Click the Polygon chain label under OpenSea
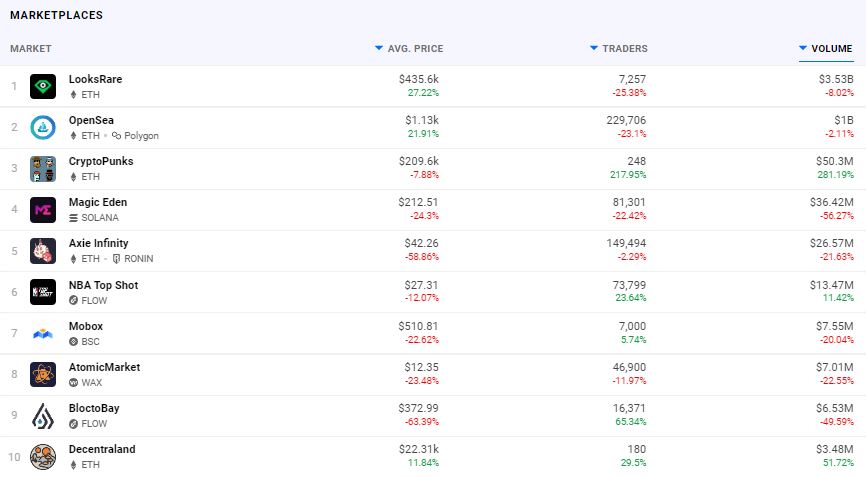Viewport: 866px width, 477px height. point(141,135)
